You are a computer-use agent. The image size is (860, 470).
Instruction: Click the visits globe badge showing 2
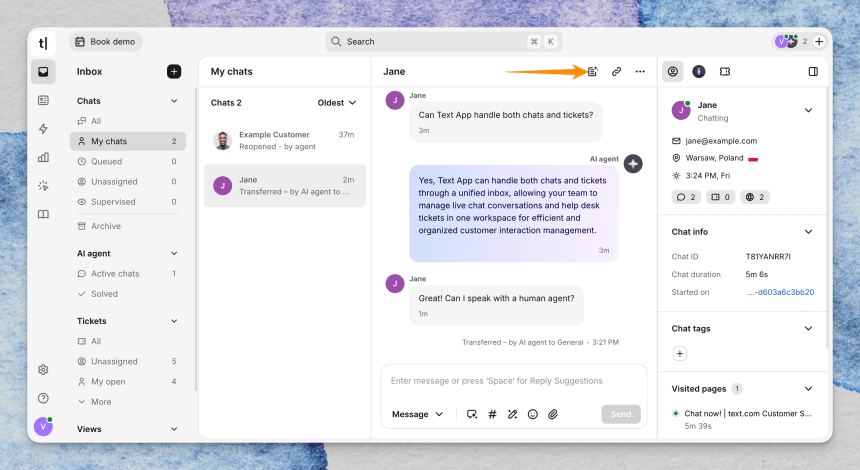(755, 197)
